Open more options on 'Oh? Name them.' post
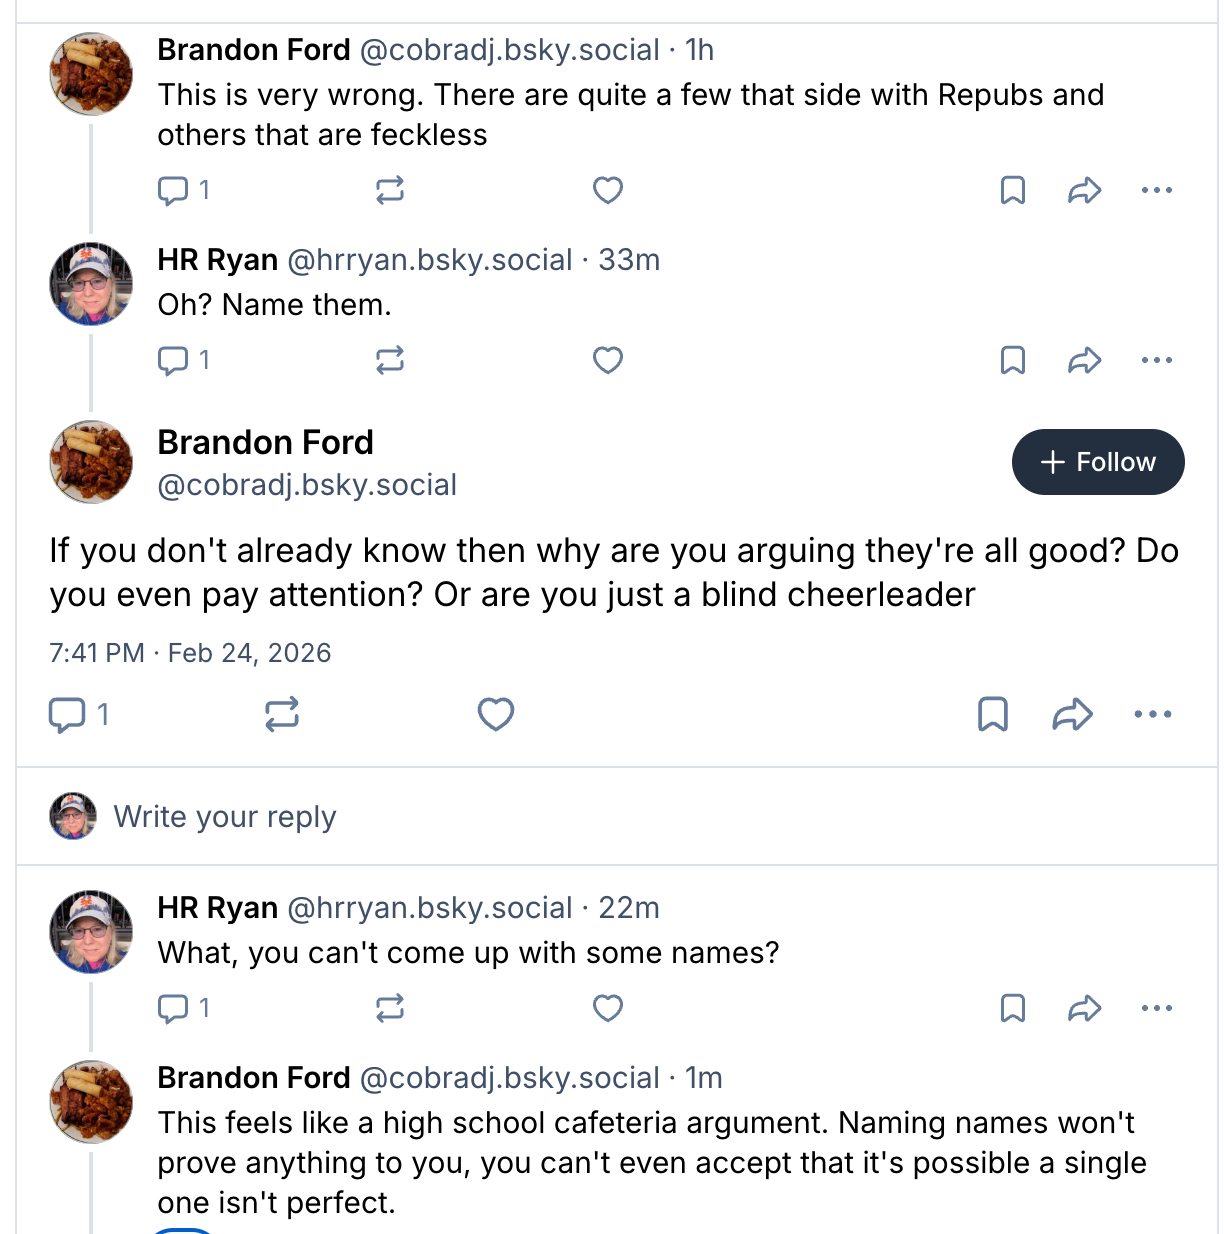Image resolution: width=1224 pixels, height=1234 pixels. [1156, 360]
